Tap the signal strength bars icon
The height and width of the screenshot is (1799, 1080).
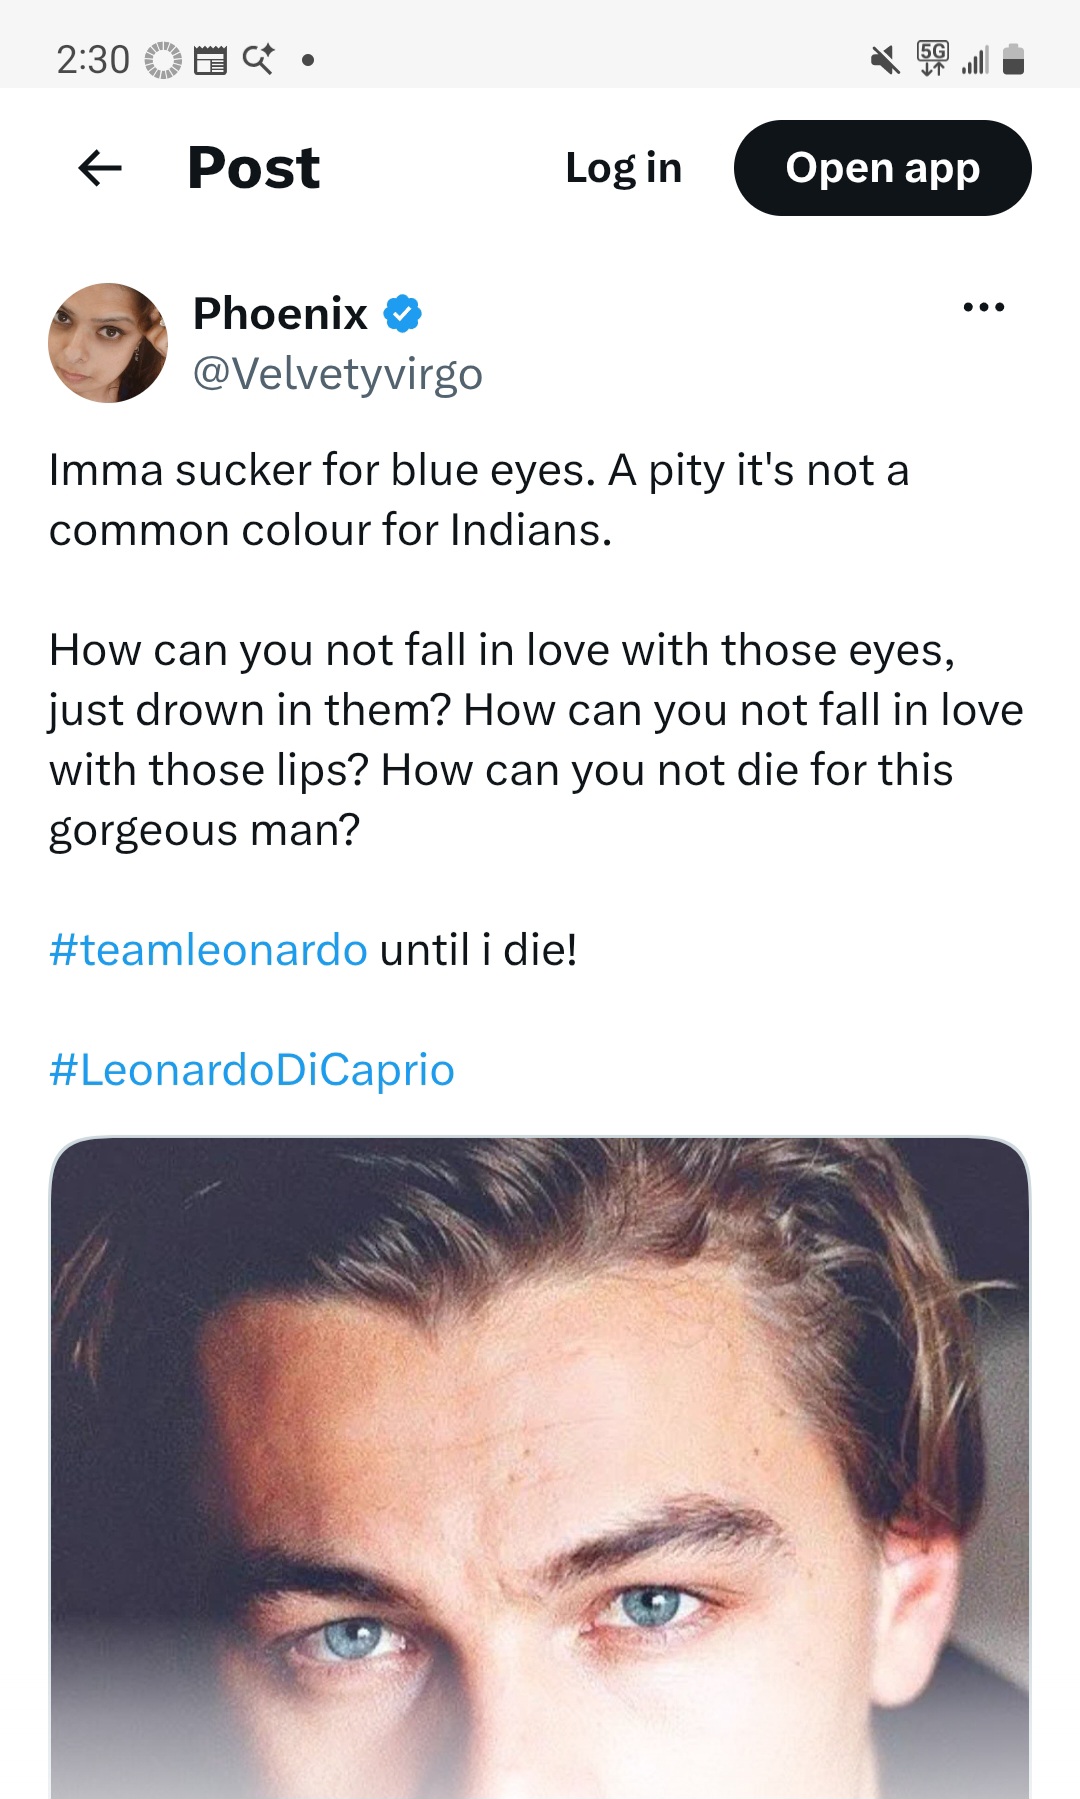(x=974, y=60)
